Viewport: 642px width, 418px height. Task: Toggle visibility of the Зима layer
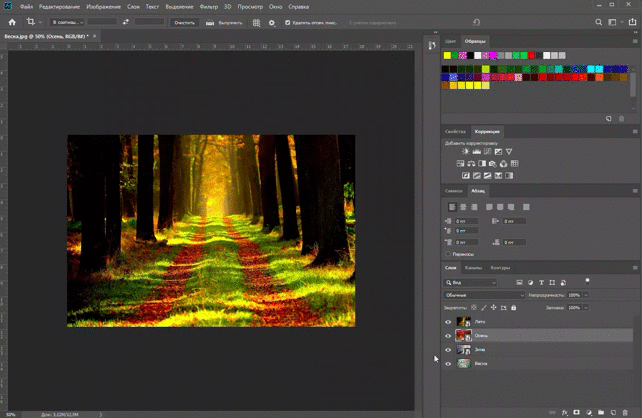click(448, 350)
